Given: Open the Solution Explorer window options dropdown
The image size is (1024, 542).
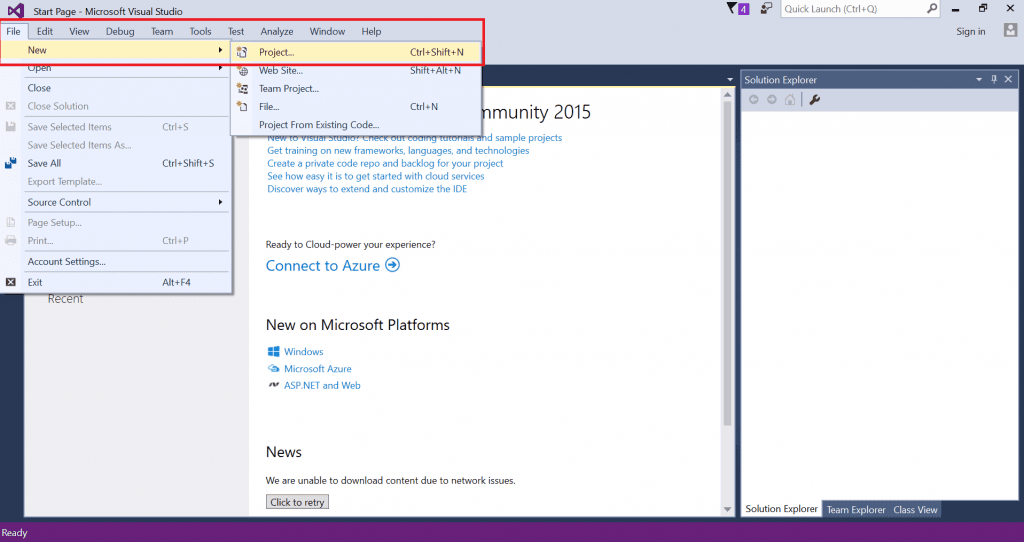Looking at the screenshot, I should pyautogui.click(x=979, y=79).
